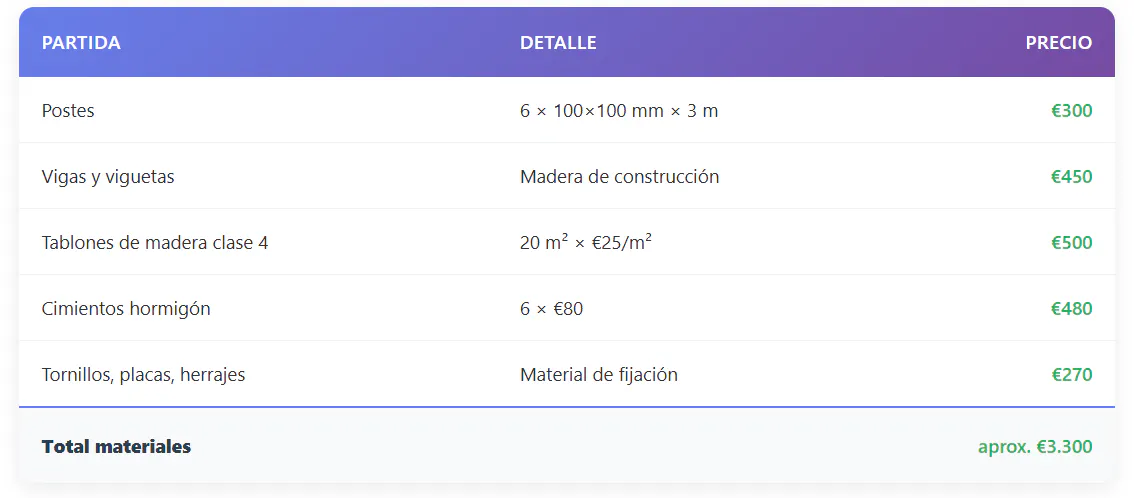
Task: Click the 20 m² × €25/m² detail
Action: (585, 243)
